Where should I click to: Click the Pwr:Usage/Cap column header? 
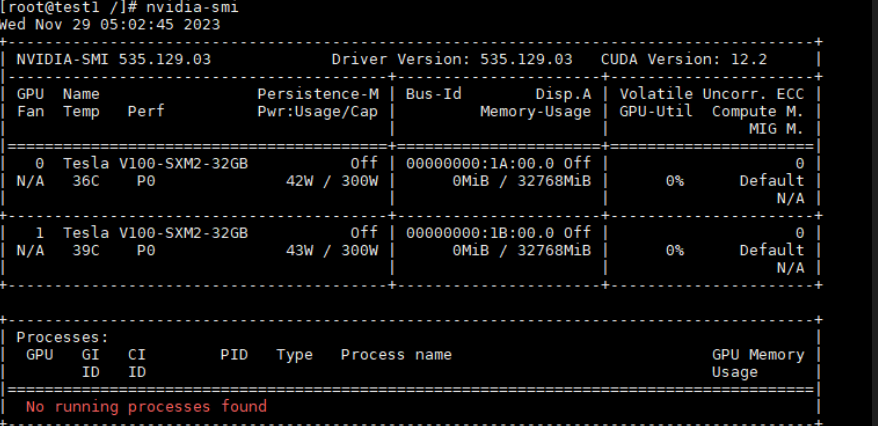tap(317, 111)
